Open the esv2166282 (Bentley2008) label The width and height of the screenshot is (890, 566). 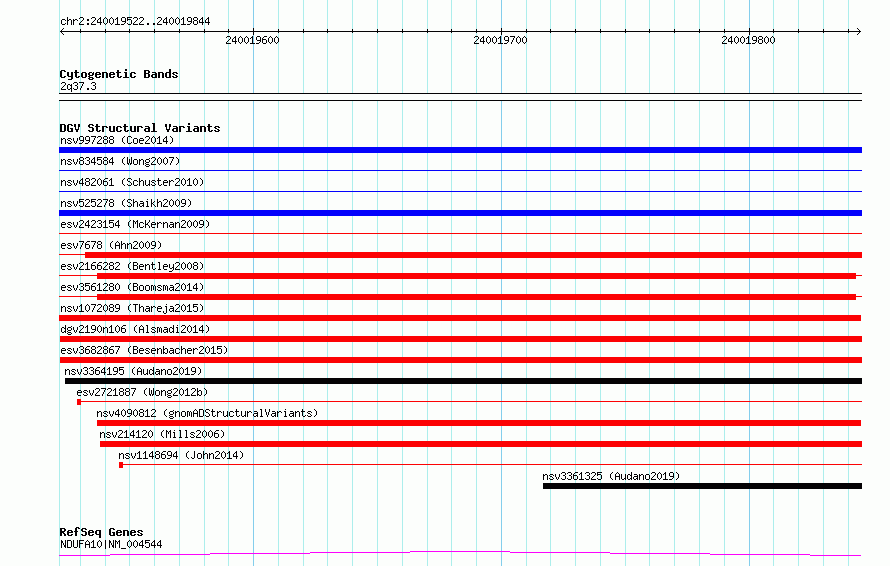point(132,266)
